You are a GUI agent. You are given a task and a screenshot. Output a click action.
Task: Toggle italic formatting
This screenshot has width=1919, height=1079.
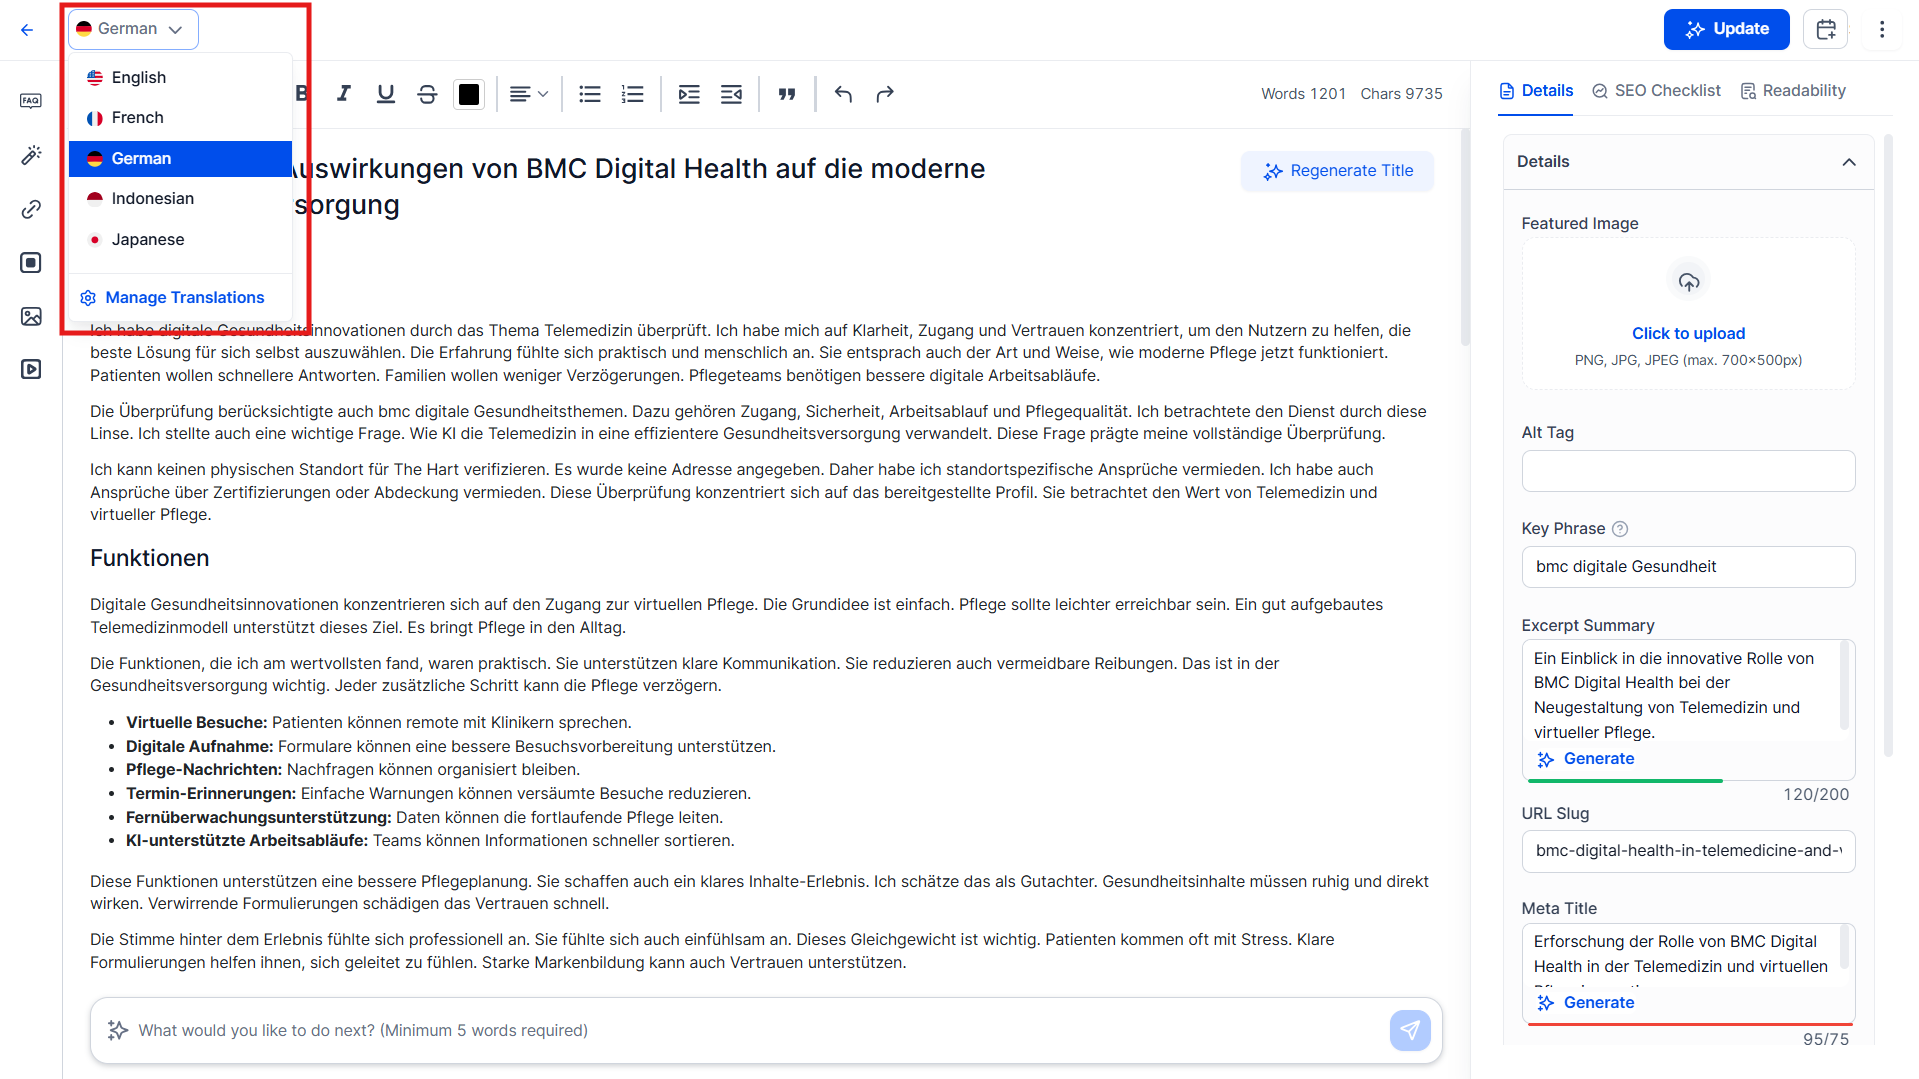click(344, 94)
